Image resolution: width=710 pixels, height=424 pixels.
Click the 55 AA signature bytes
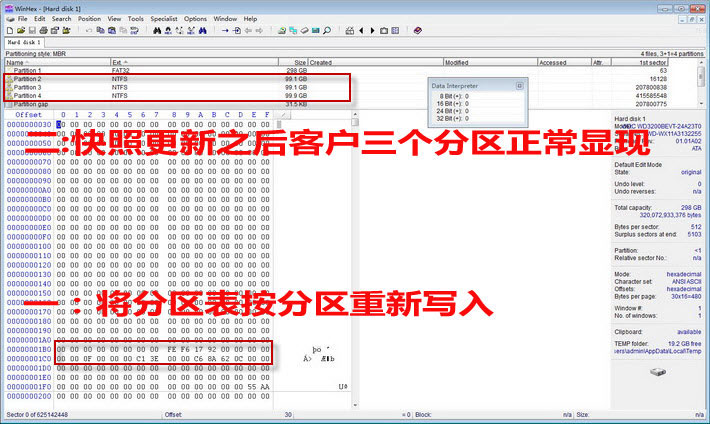(259, 387)
